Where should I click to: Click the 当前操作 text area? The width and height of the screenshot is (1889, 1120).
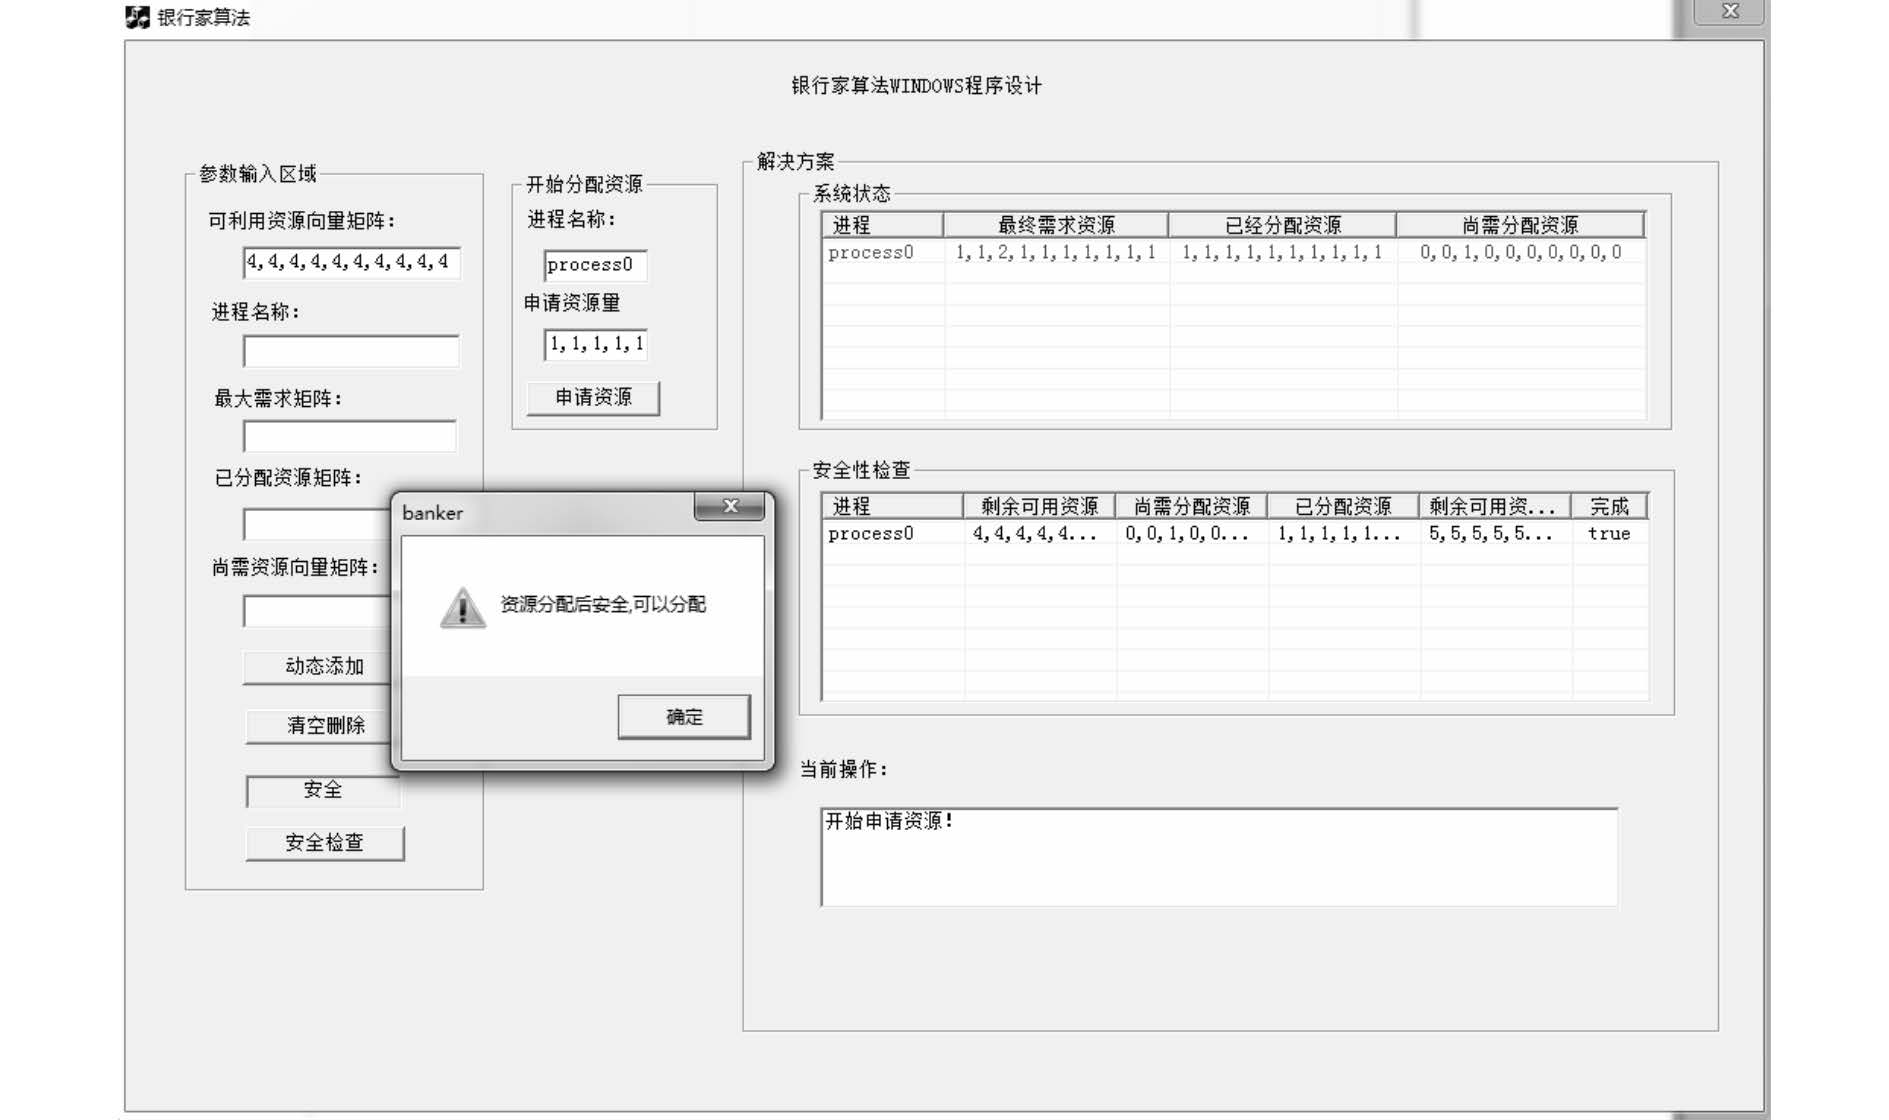[1218, 856]
